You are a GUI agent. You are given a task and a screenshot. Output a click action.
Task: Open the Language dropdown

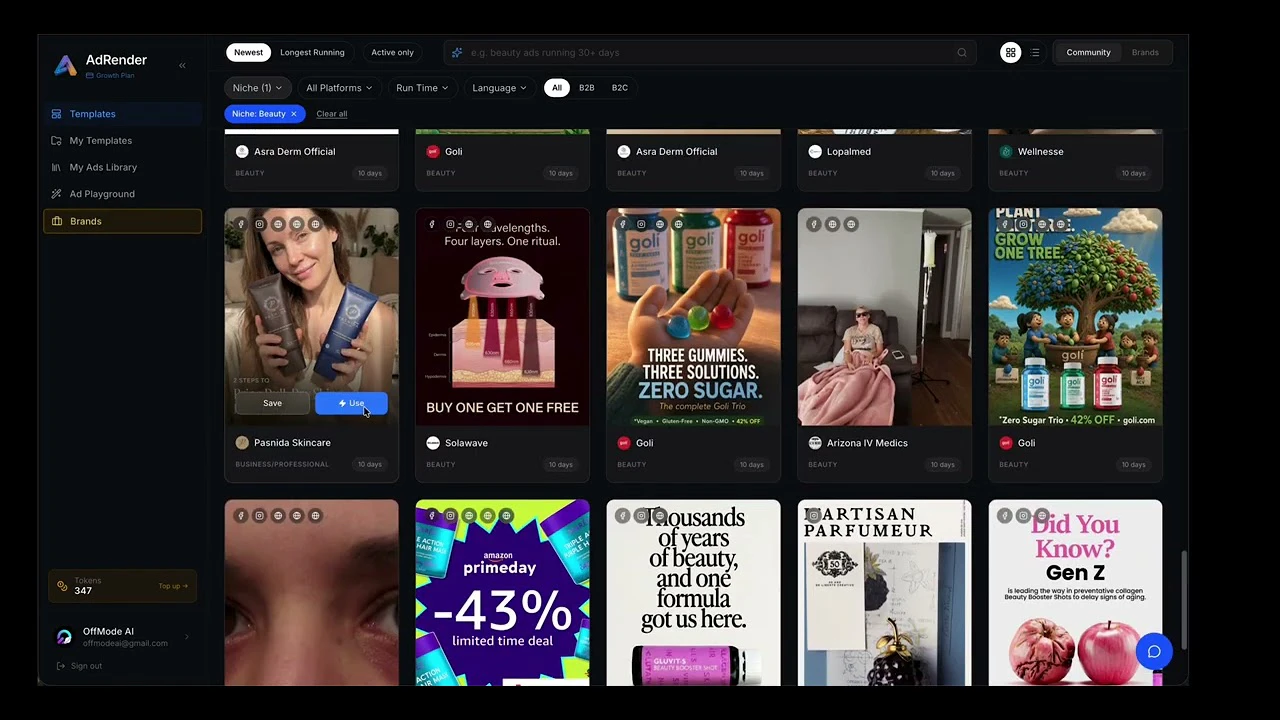[499, 88]
